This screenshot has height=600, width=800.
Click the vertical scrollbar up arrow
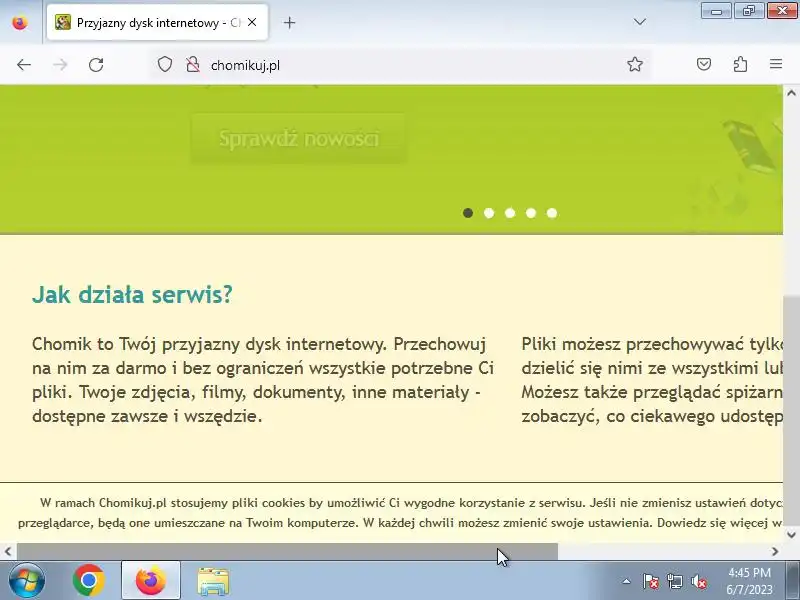coord(791,93)
